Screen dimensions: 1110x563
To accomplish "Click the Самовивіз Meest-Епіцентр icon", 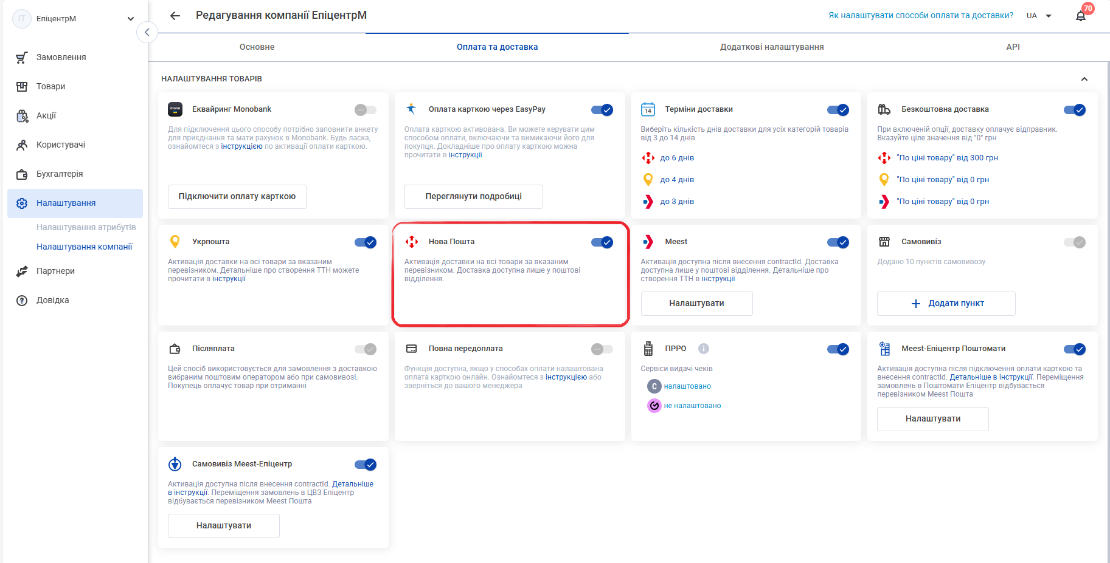I will coord(175,465).
